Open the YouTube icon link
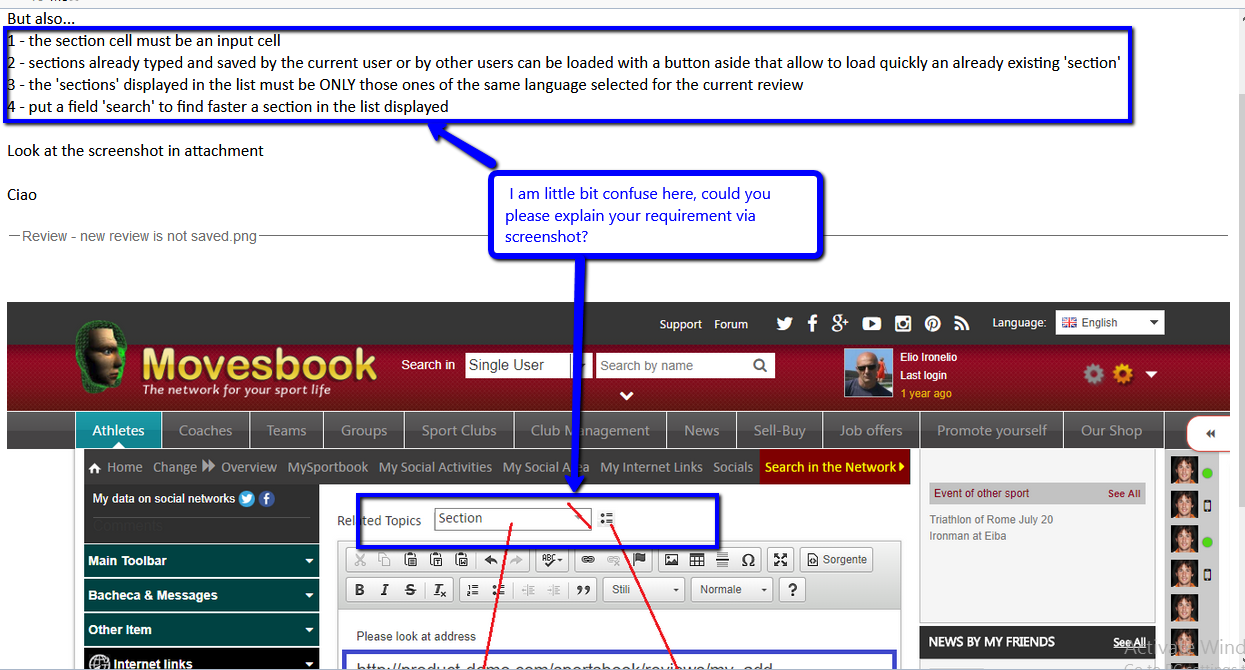This screenshot has height=670, width=1245. tap(872, 323)
